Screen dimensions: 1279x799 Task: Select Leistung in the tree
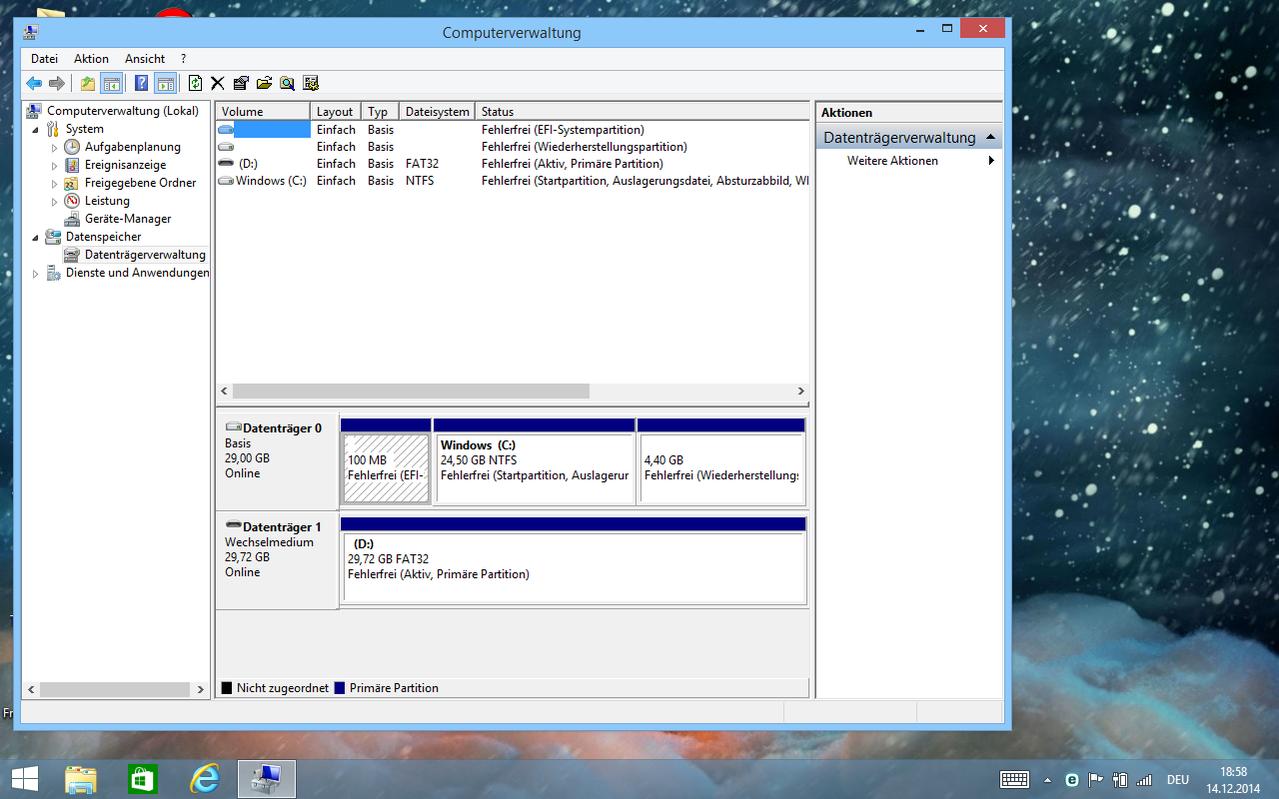click(107, 201)
